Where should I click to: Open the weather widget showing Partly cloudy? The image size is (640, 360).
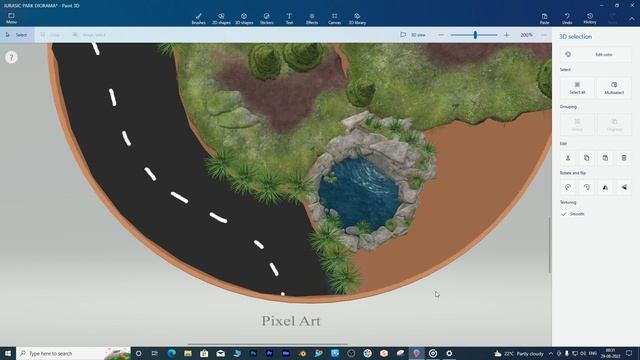tap(519, 353)
